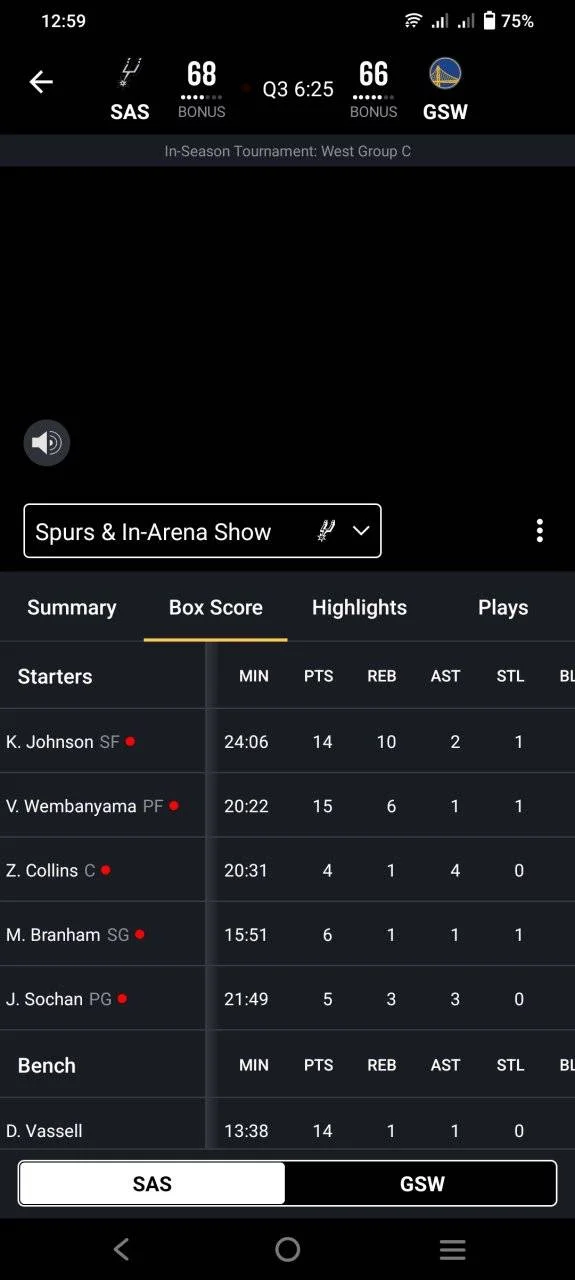Tap the San Antonio Spurs logo in header
Viewport: 575px width, 1280px height.
[x=130, y=74]
